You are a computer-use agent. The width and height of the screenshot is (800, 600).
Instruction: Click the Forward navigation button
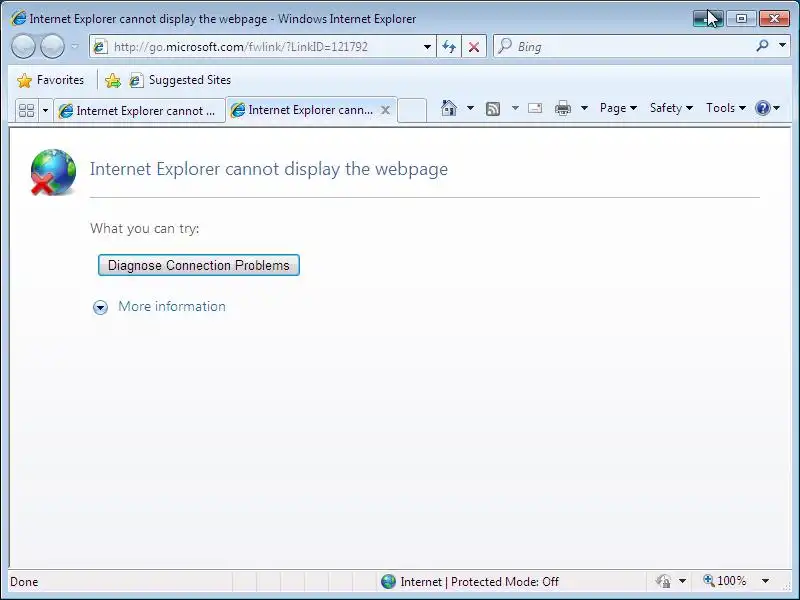(52, 46)
